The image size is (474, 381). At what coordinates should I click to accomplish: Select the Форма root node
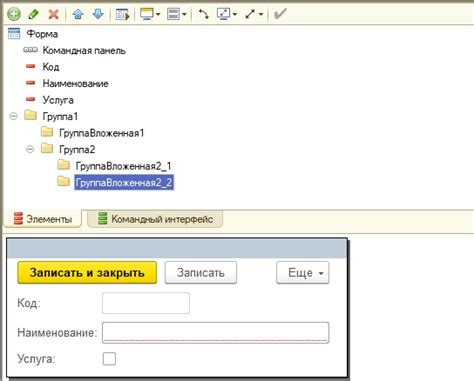(42, 34)
